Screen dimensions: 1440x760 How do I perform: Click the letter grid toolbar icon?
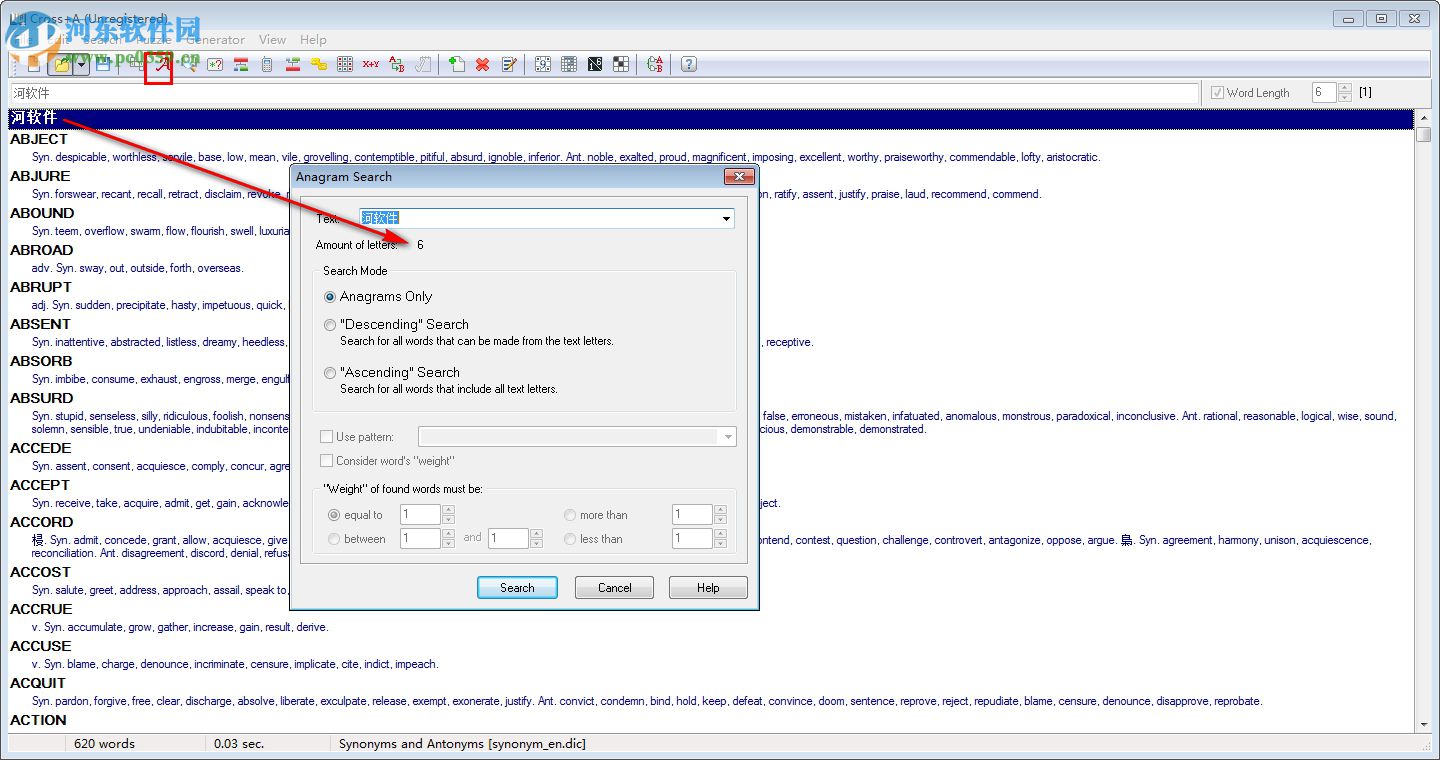click(345, 65)
